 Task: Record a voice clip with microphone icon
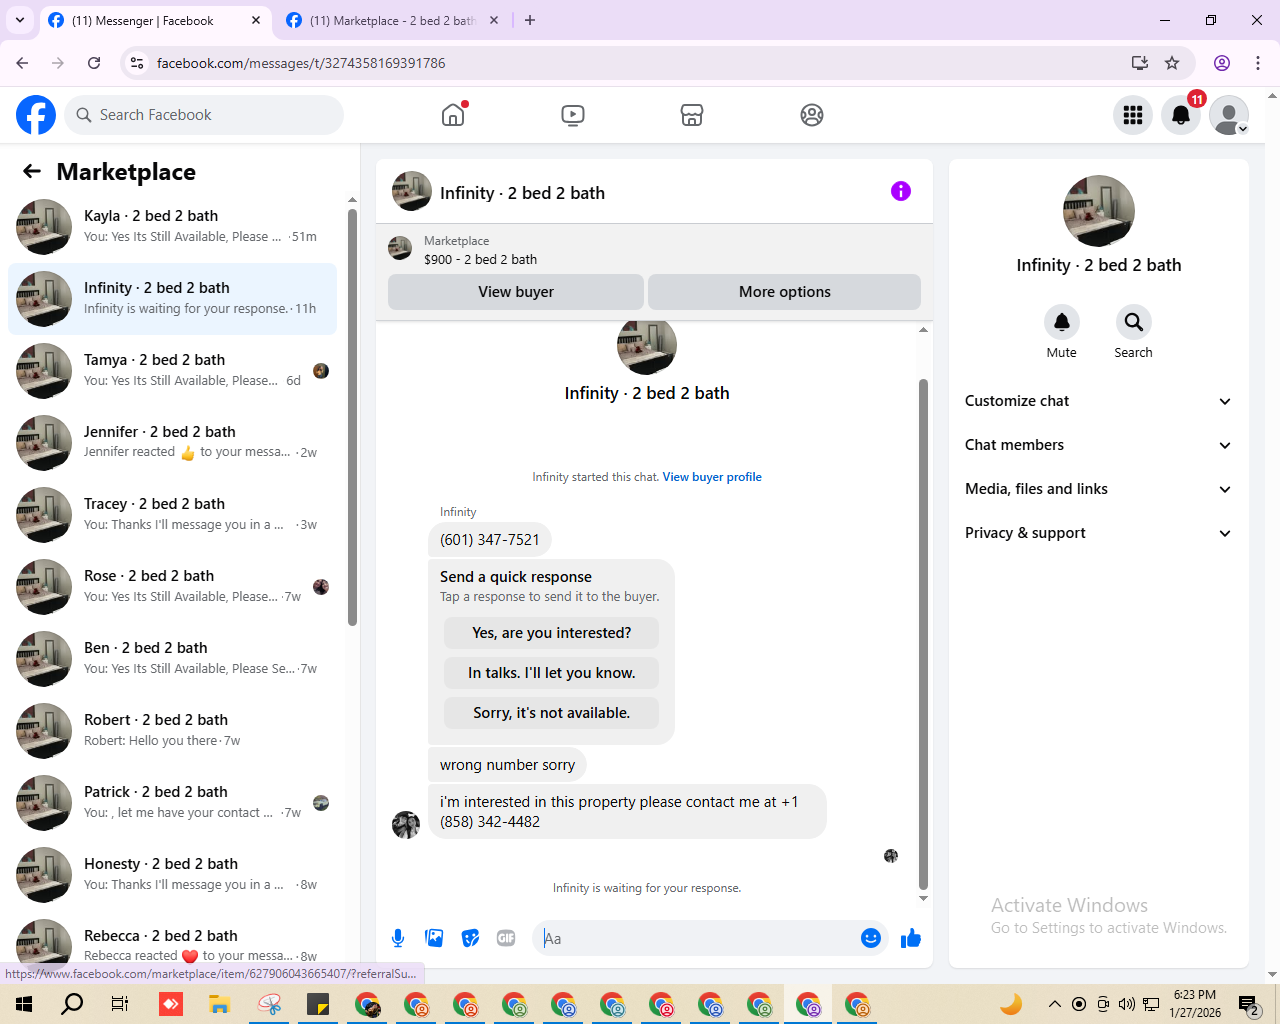(398, 938)
